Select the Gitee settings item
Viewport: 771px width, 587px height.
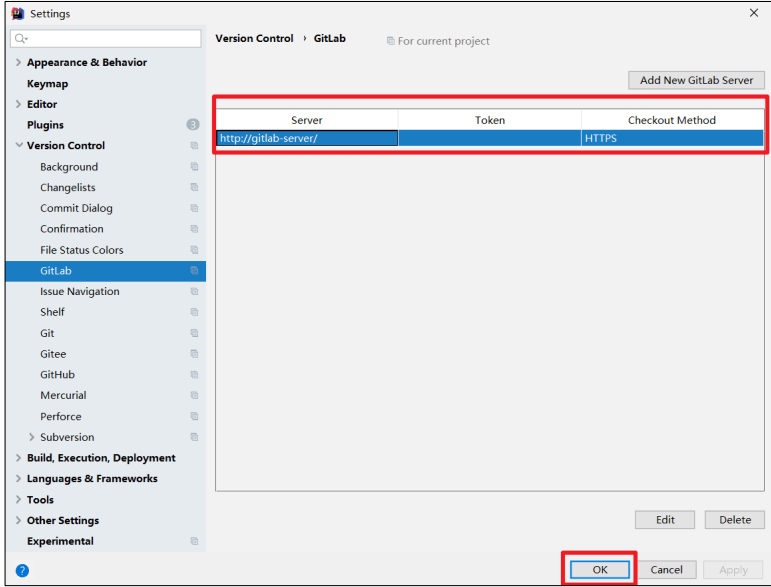(53, 354)
